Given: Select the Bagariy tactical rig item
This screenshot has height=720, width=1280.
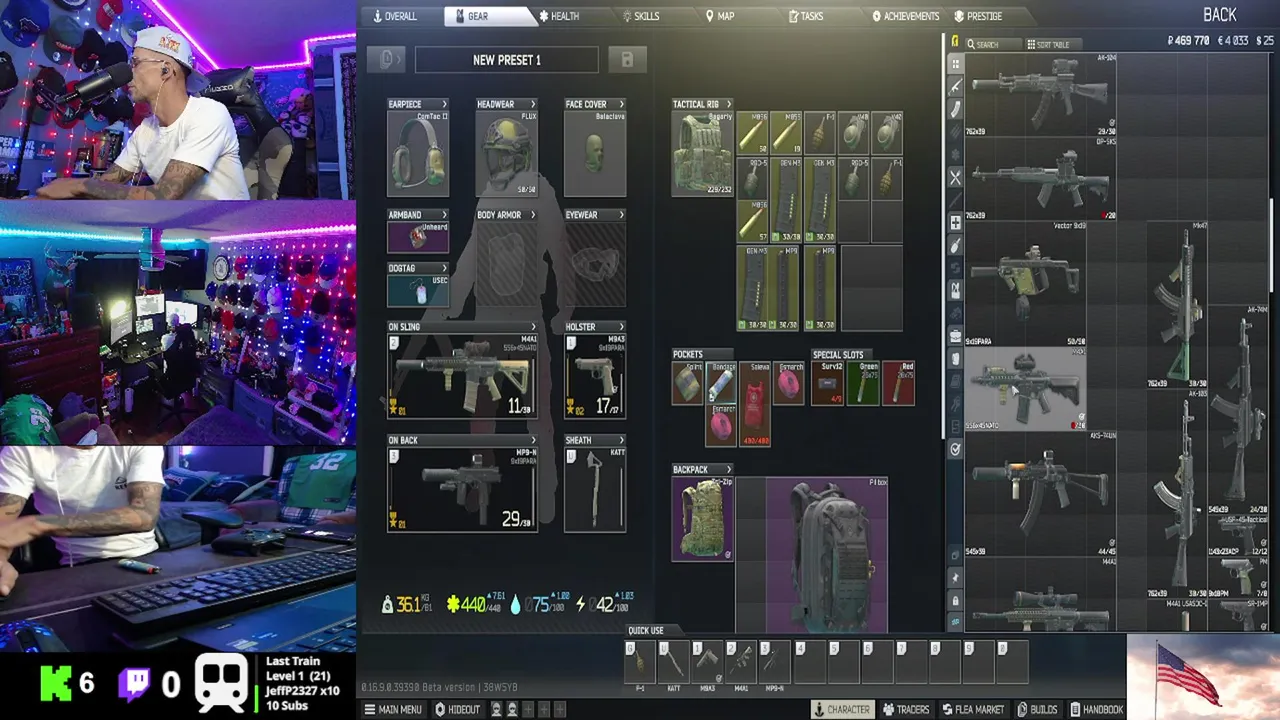Looking at the screenshot, I should (x=703, y=153).
